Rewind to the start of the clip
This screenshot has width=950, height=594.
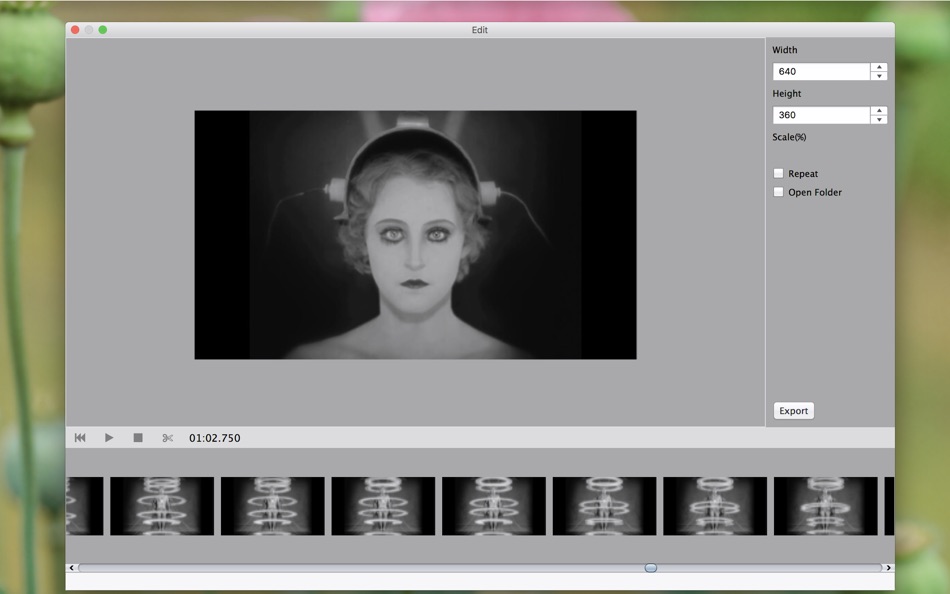tap(80, 438)
